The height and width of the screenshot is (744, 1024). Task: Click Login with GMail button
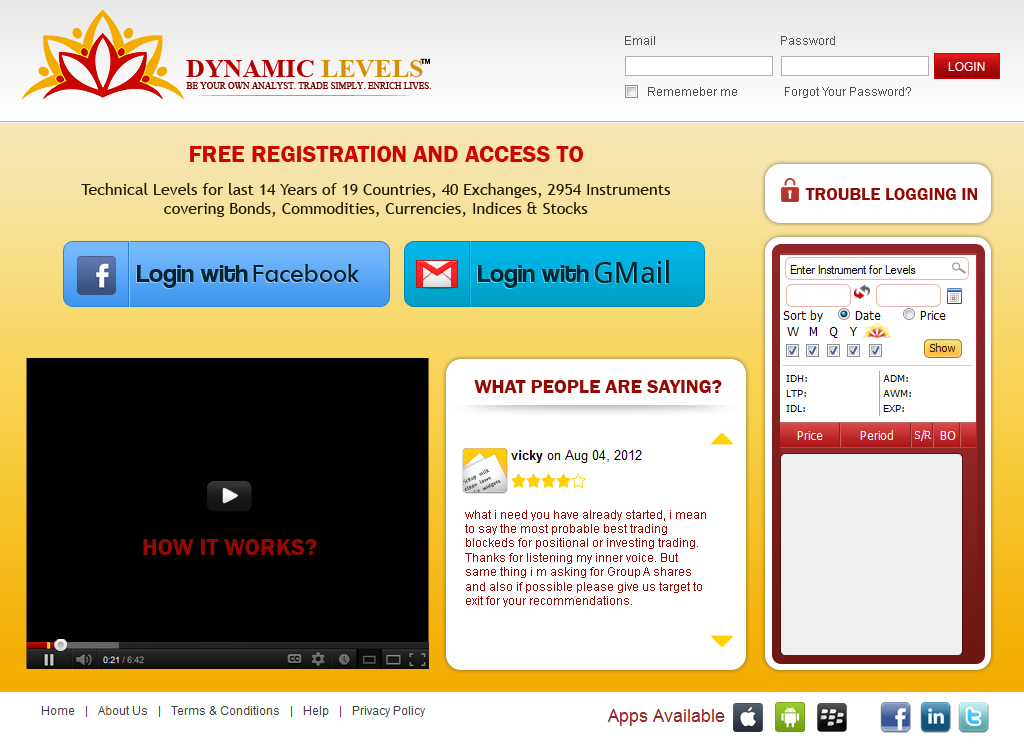554,274
